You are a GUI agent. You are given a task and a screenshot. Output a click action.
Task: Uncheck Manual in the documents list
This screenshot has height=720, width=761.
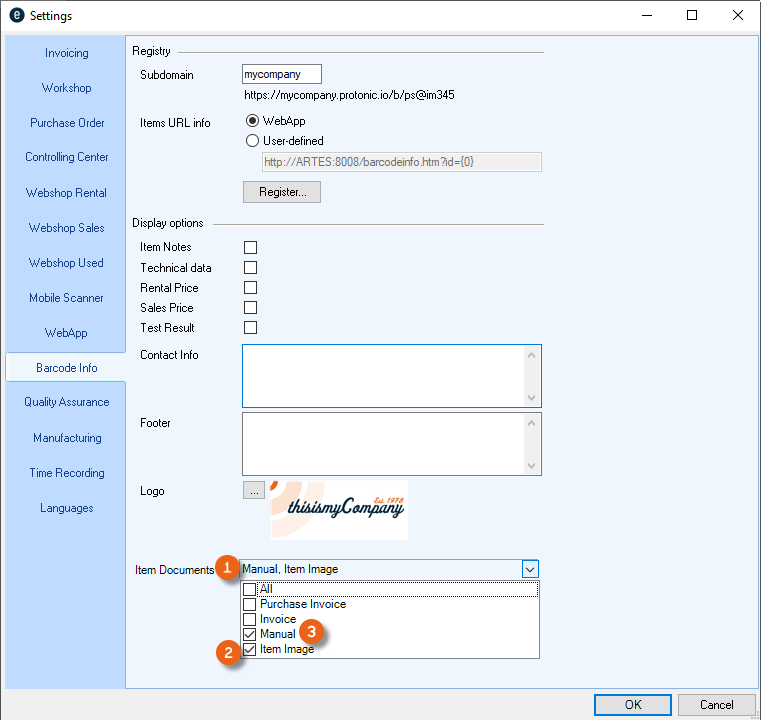click(250, 634)
